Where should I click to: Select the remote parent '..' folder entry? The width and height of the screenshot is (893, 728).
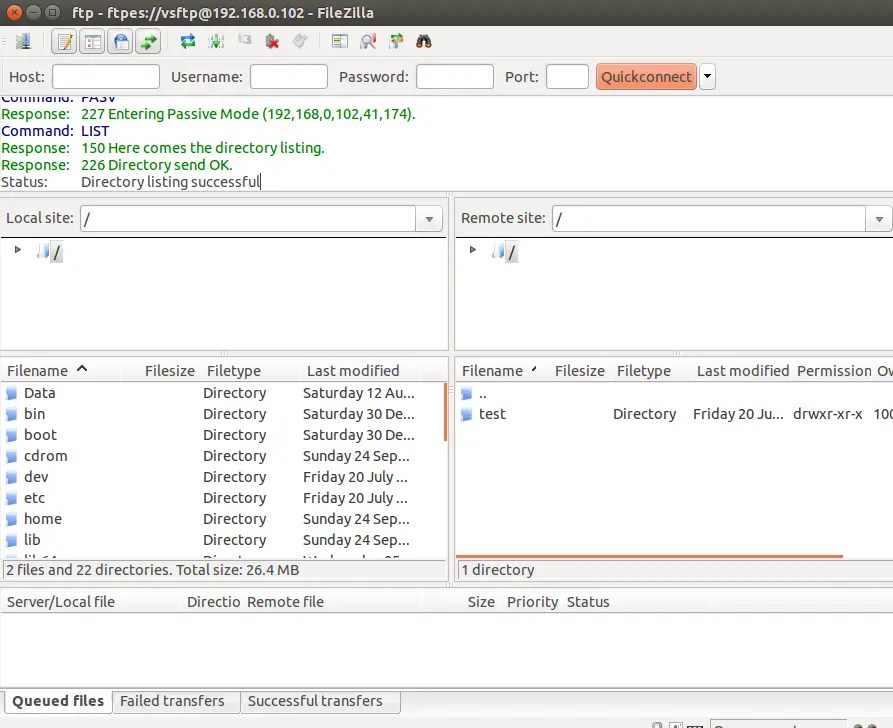pos(482,393)
